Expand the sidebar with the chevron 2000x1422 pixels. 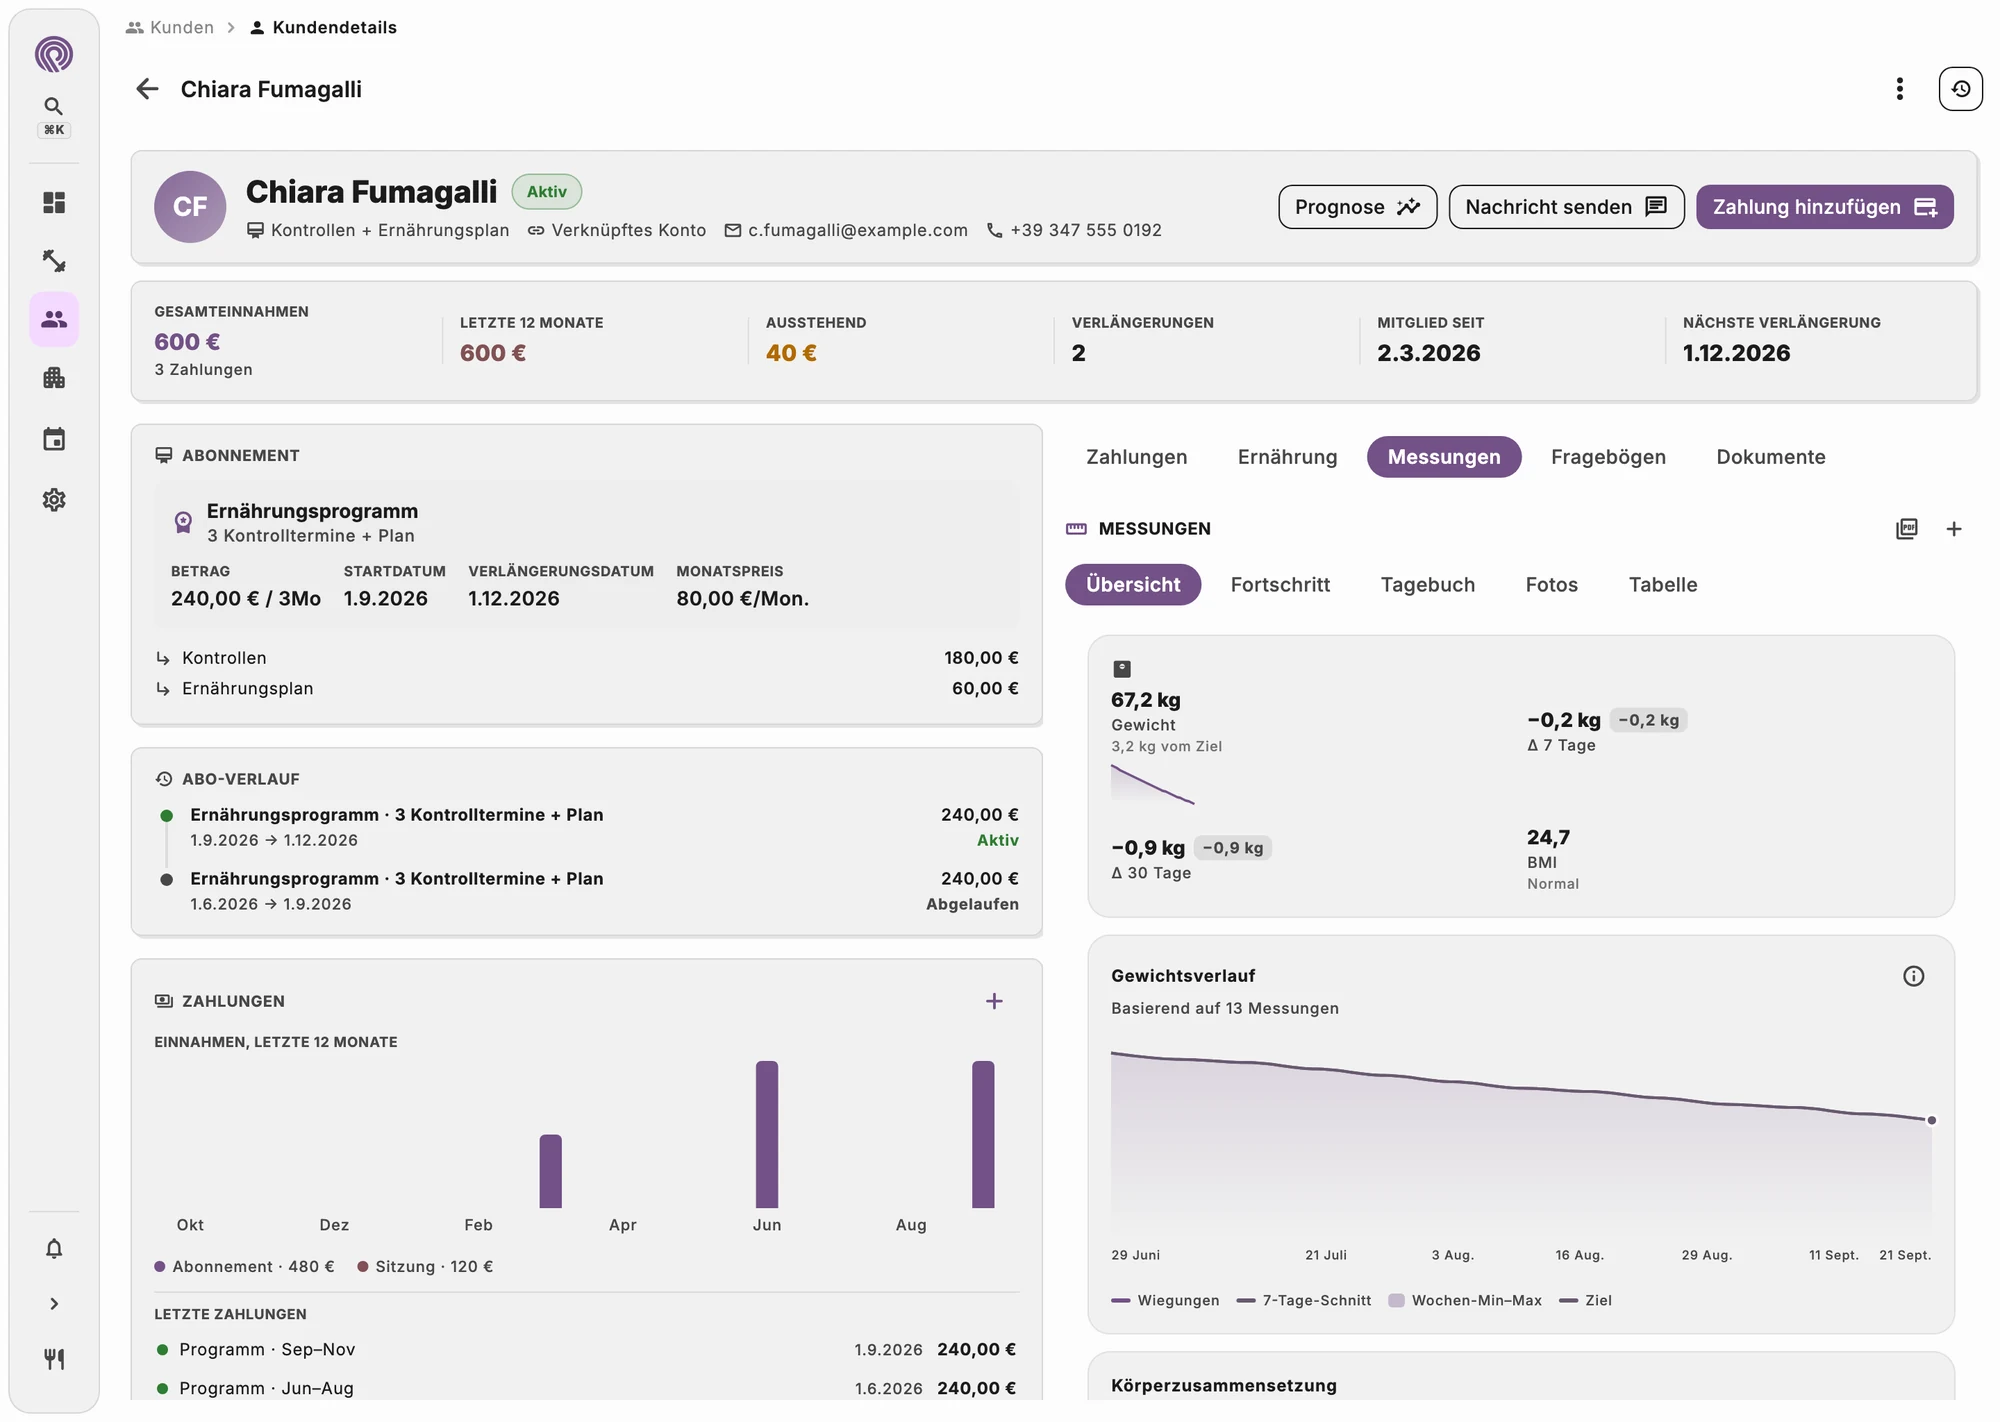coord(54,1304)
